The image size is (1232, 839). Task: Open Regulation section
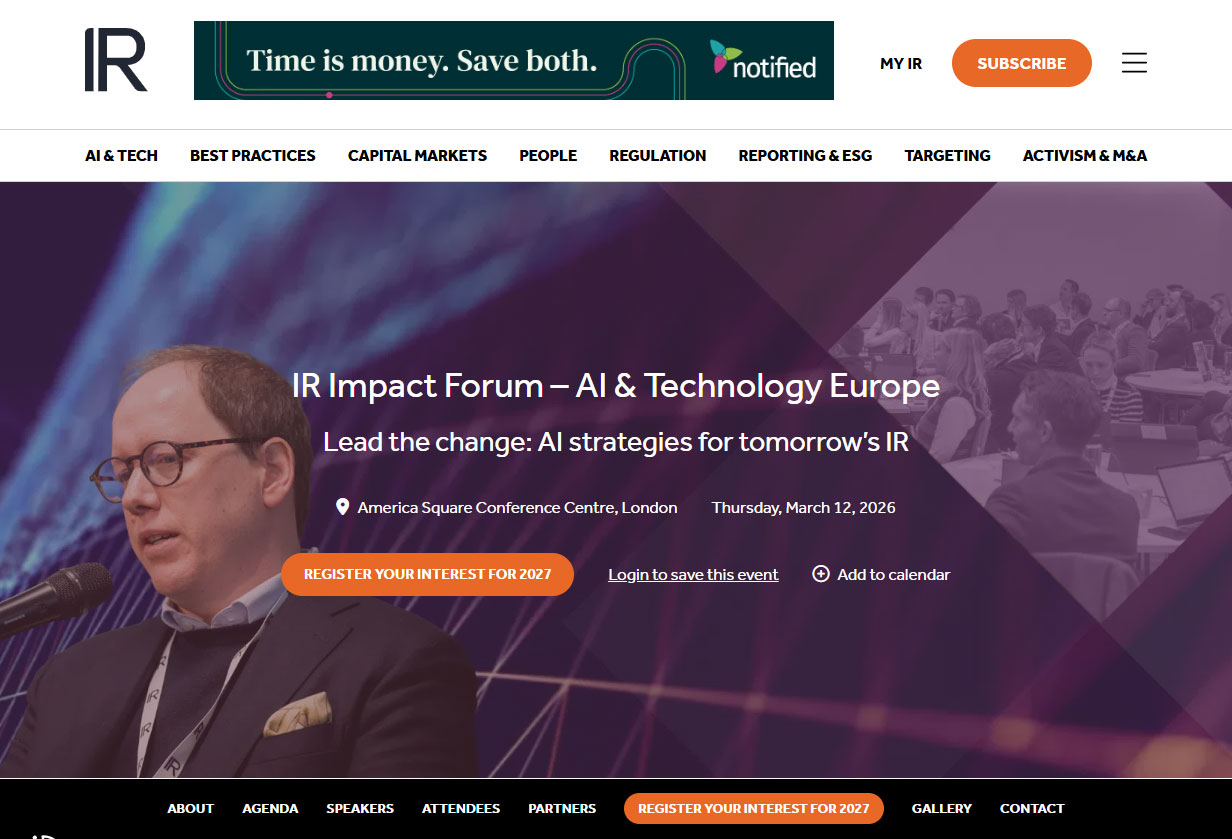pyautogui.click(x=658, y=155)
